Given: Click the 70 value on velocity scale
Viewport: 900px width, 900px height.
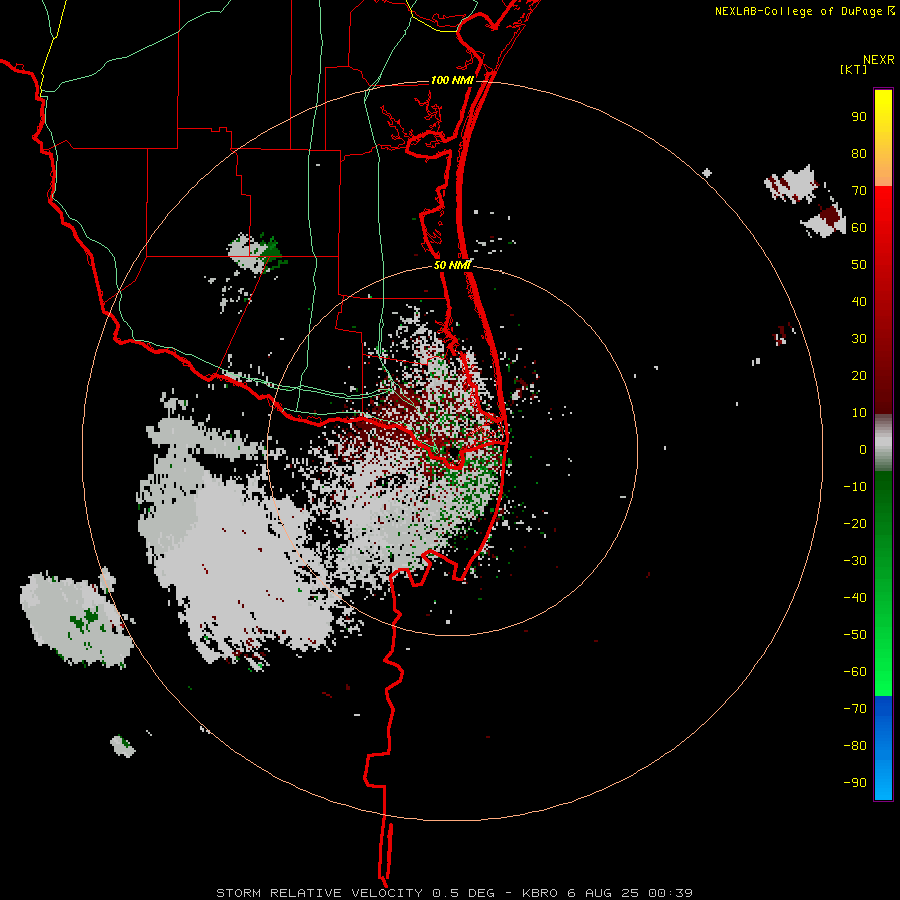Looking at the screenshot, I should coord(859,191).
